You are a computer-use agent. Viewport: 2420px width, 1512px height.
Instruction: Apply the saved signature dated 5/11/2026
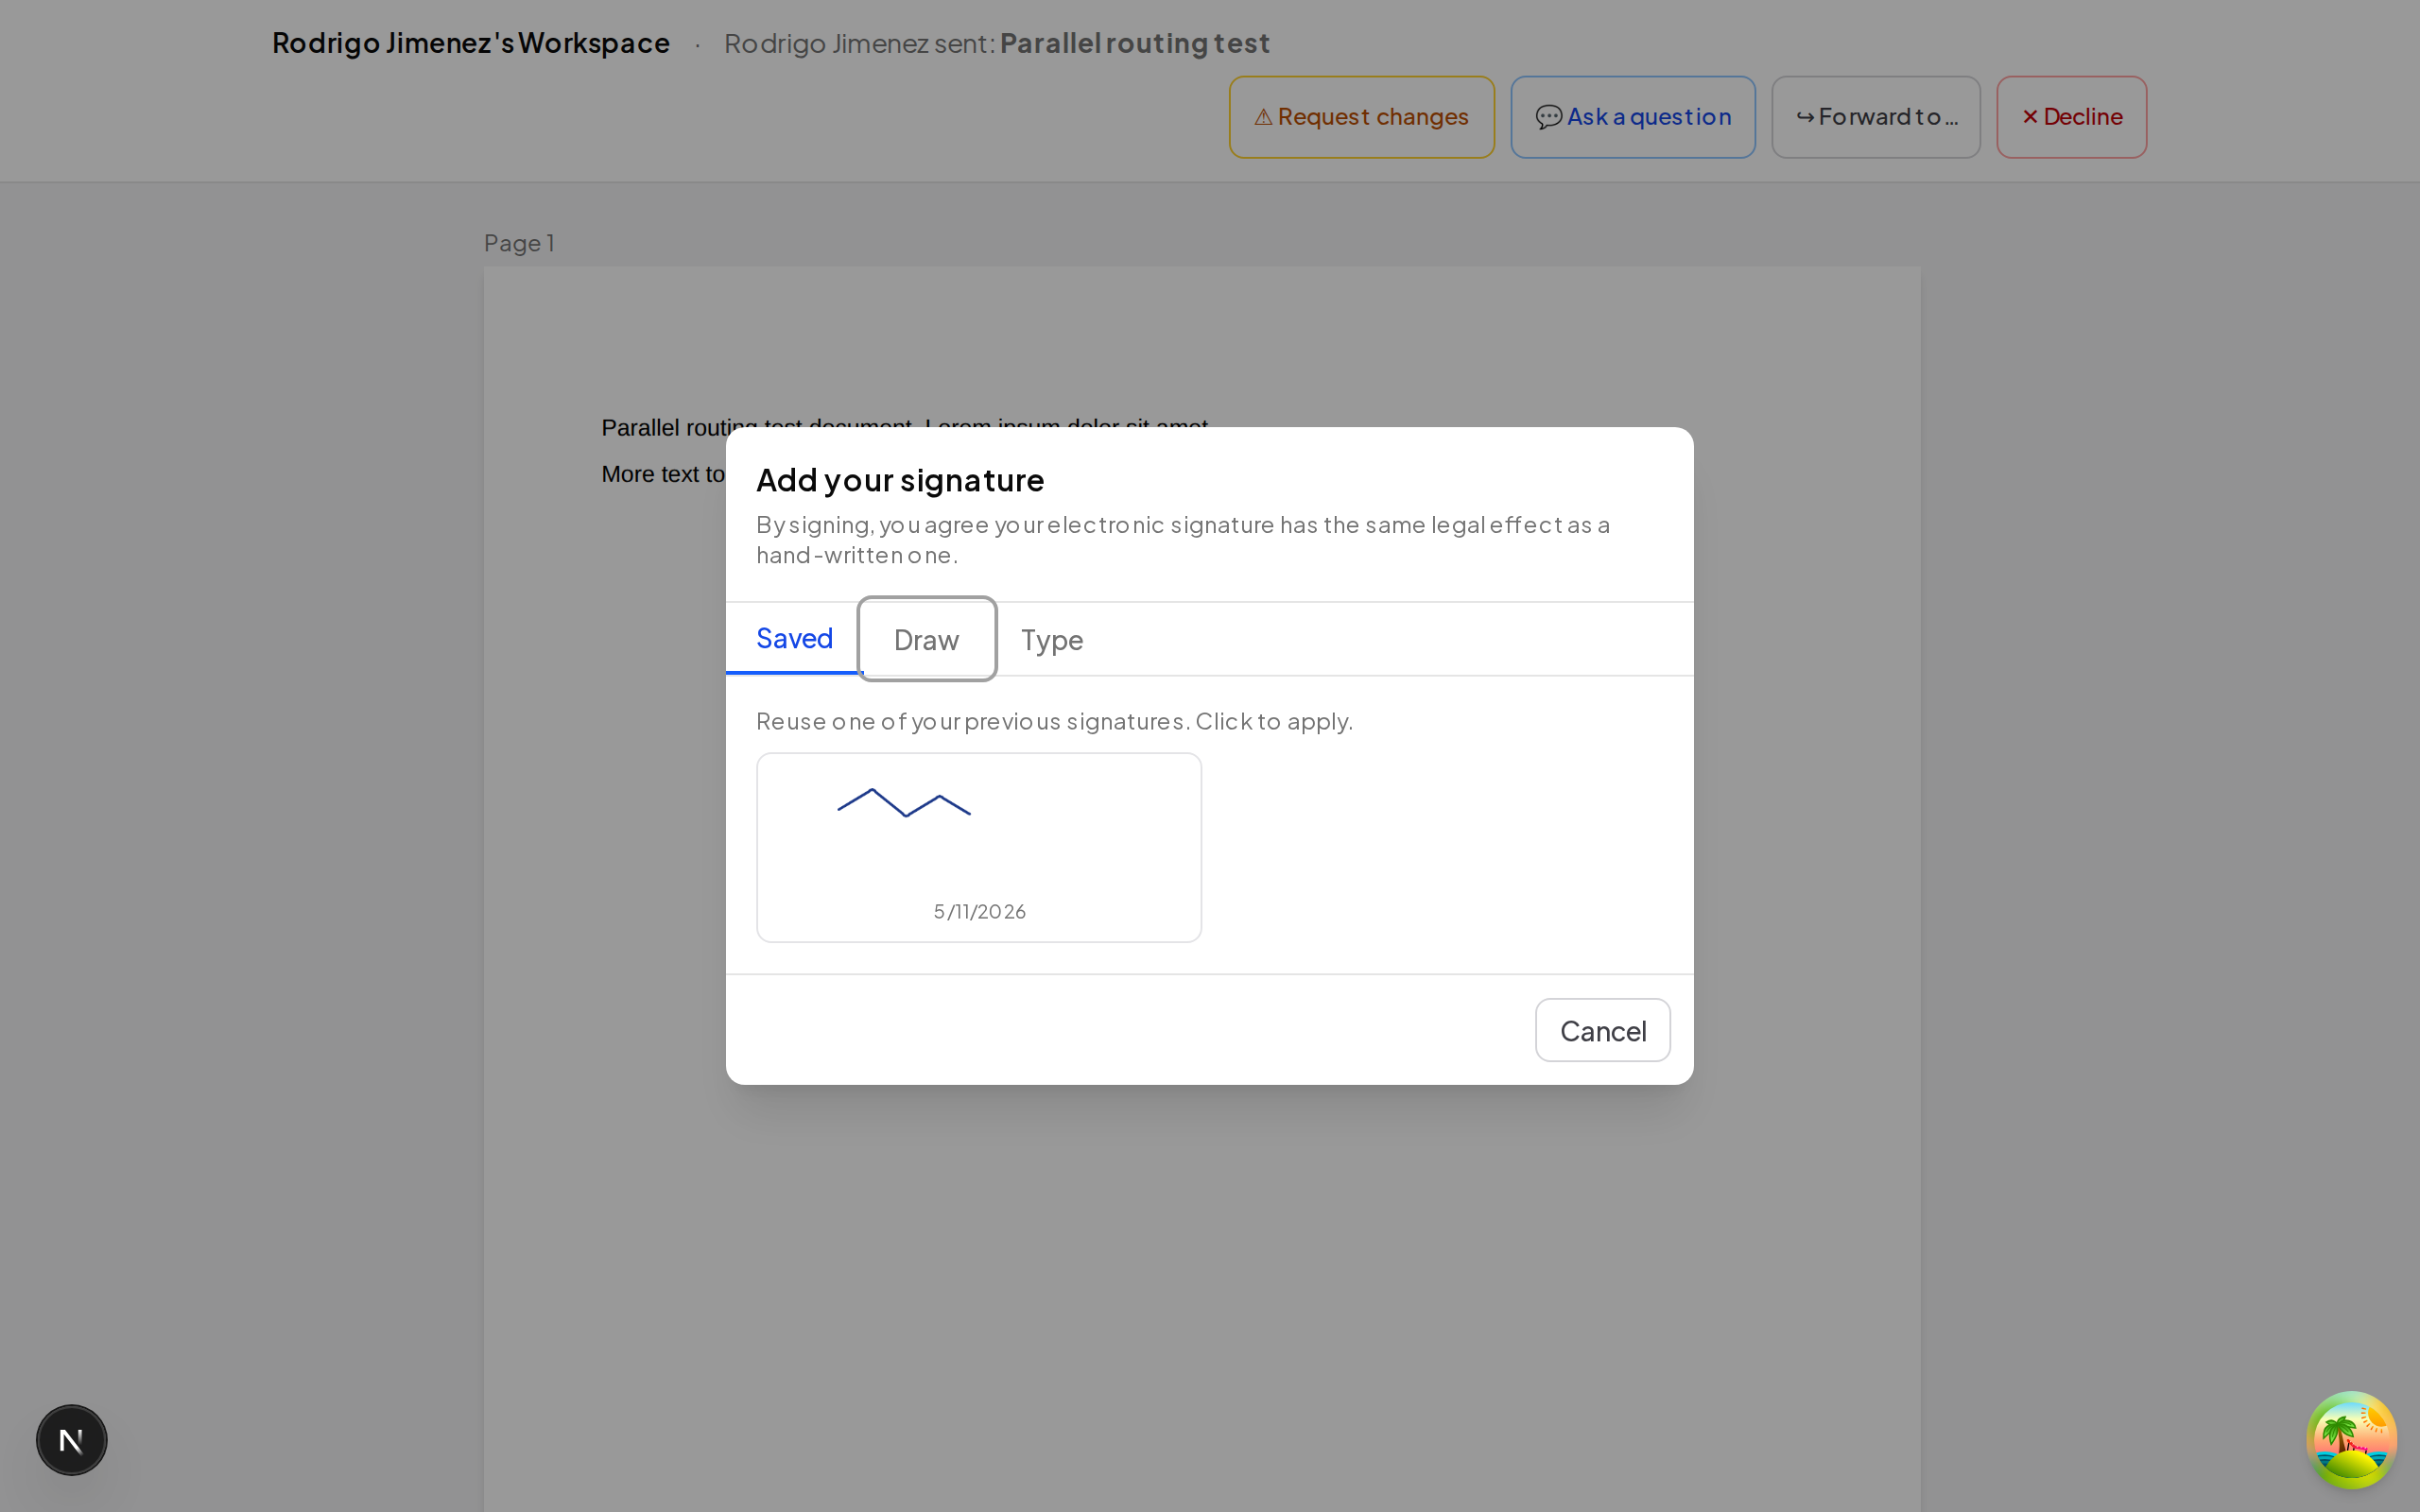click(x=979, y=847)
